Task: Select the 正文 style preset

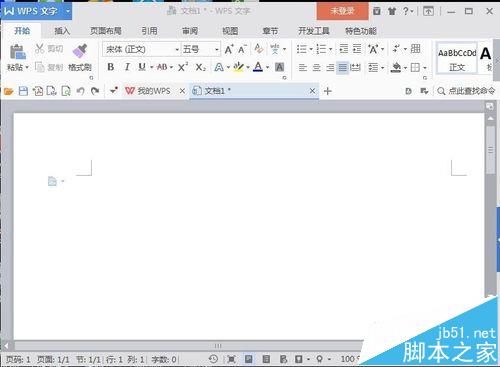Action: (457, 59)
